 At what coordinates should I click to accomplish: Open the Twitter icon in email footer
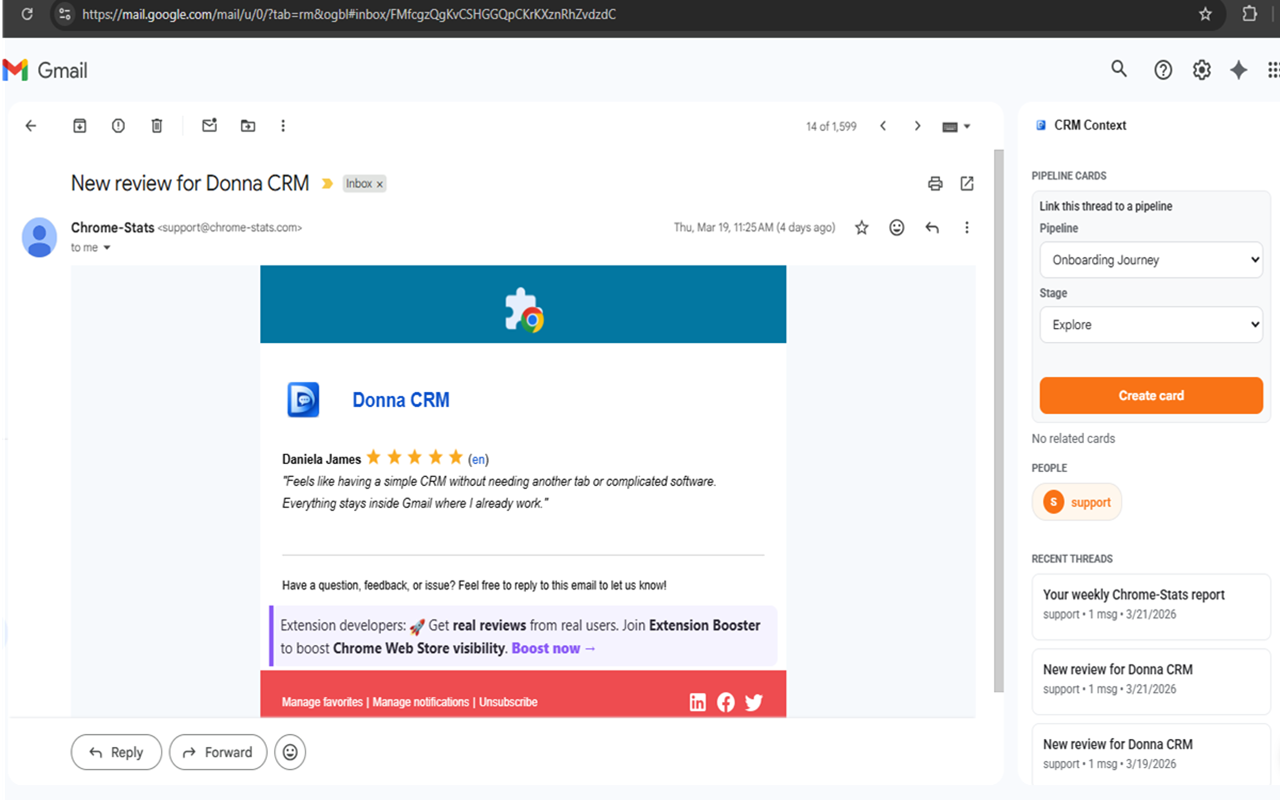coord(754,702)
